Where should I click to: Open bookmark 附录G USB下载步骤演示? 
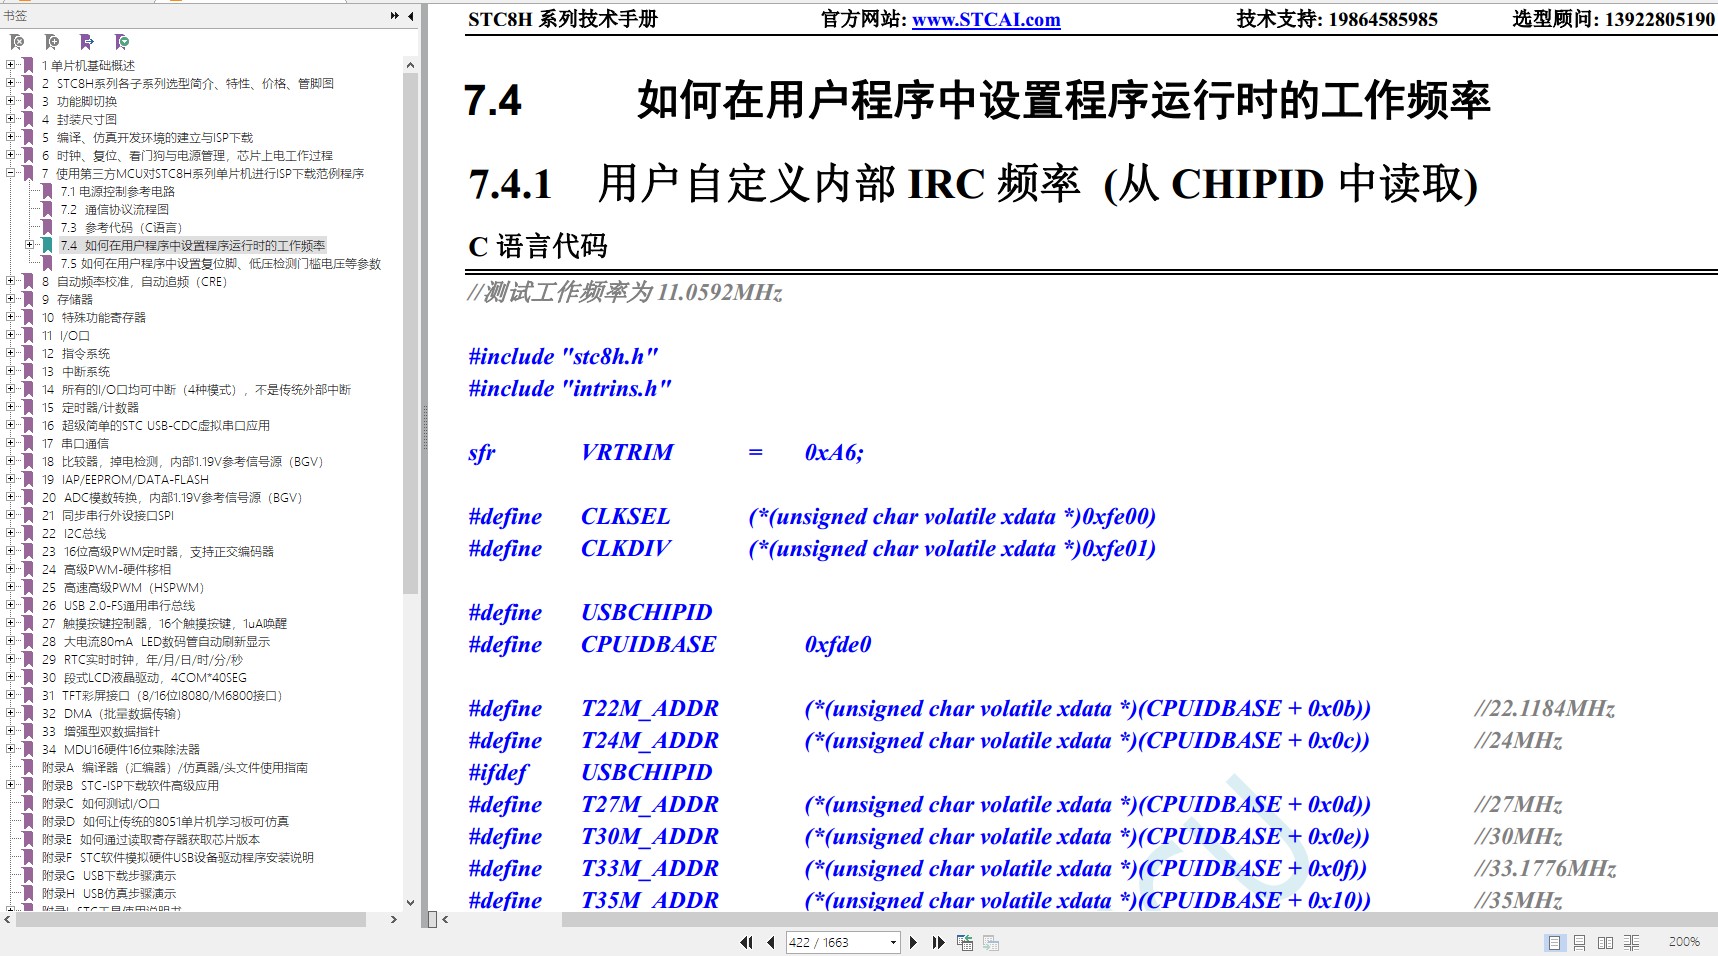click(109, 875)
